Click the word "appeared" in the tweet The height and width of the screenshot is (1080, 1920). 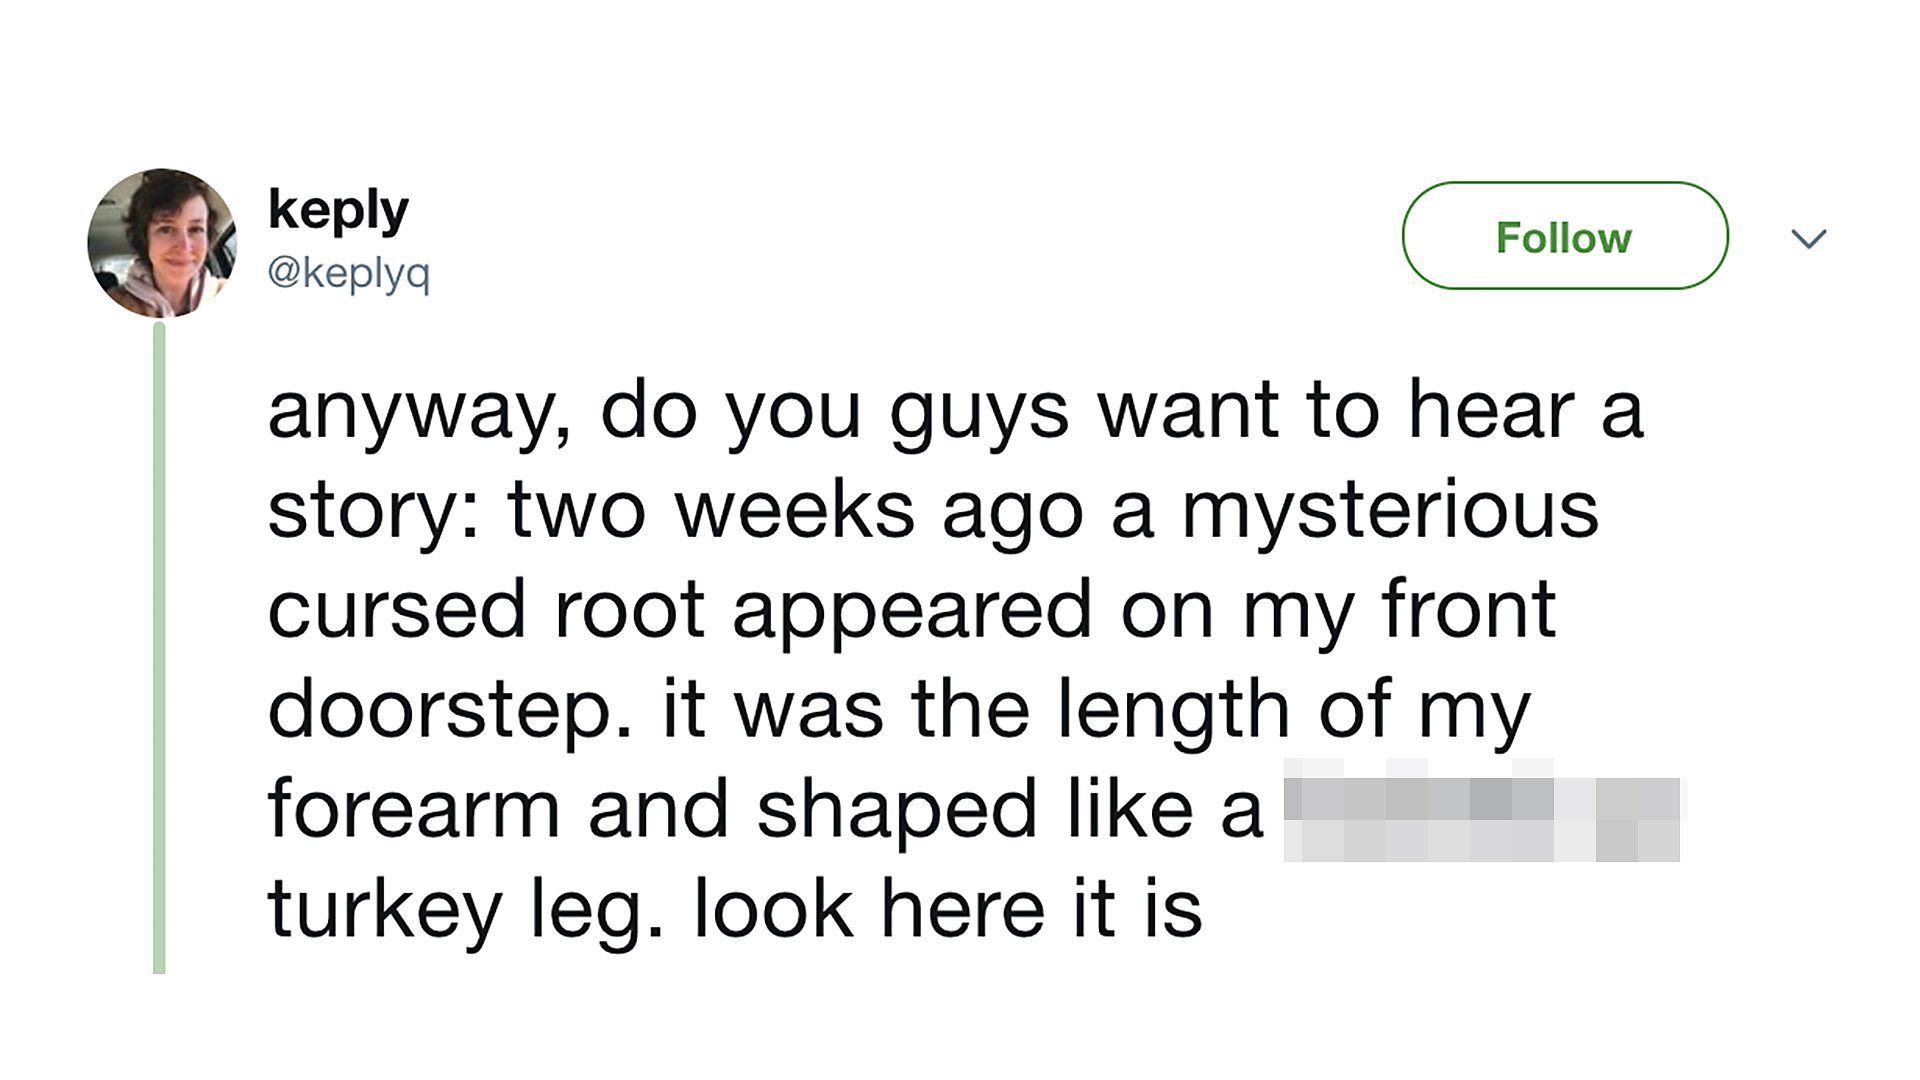[911, 610]
